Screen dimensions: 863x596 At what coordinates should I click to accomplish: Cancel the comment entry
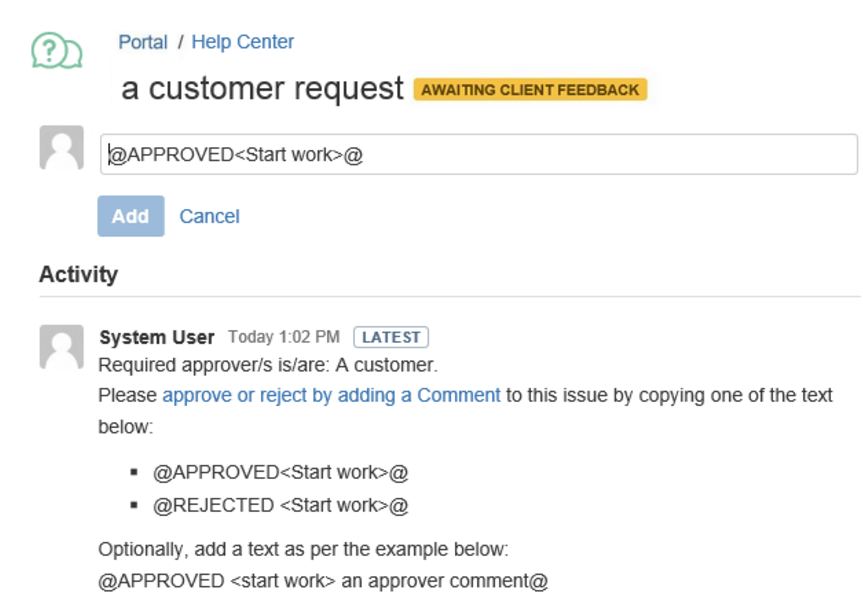[209, 216]
